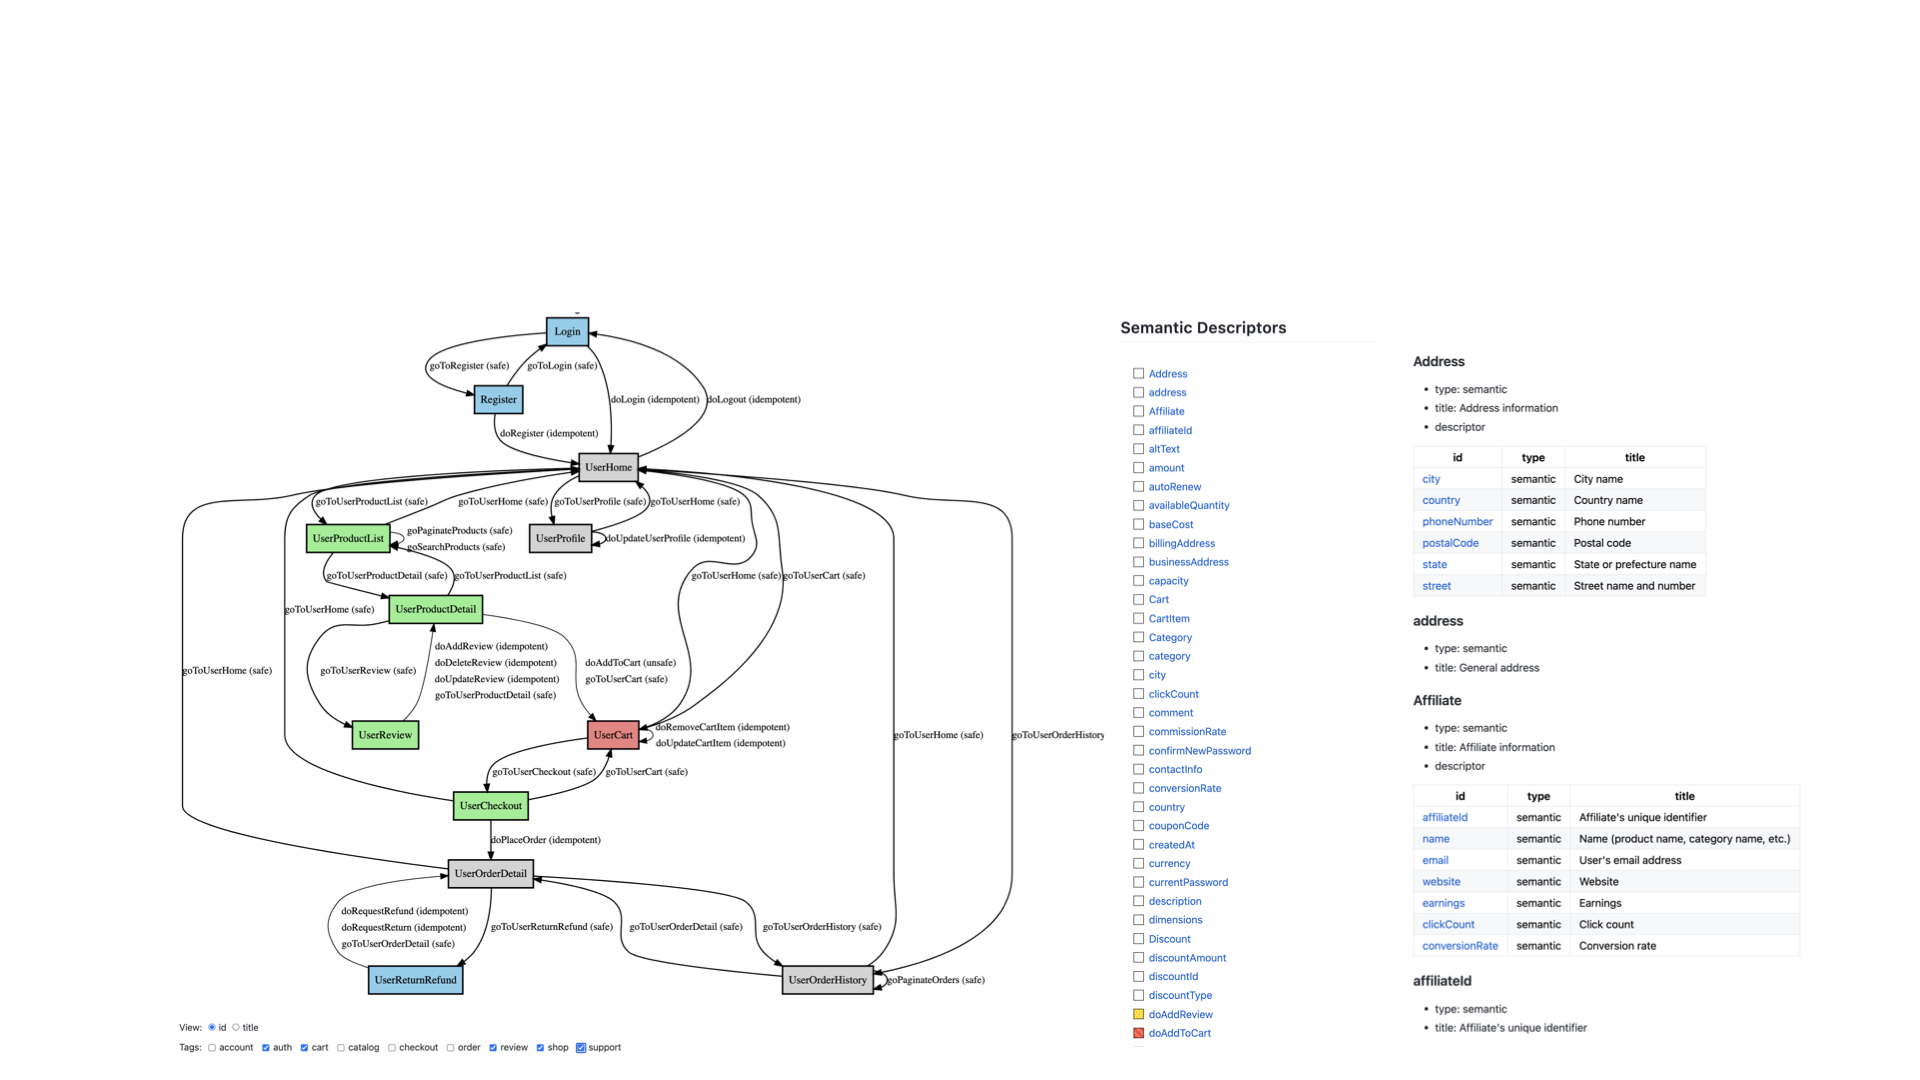Open the availableQuantity descriptor link

[1189, 506]
